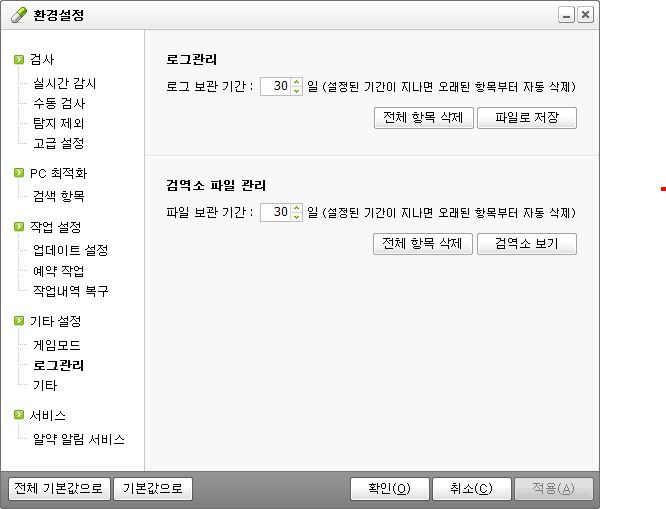Click the PC 최적화 category label
The image size is (666, 509).
pyautogui.click(x=59, y=173)
